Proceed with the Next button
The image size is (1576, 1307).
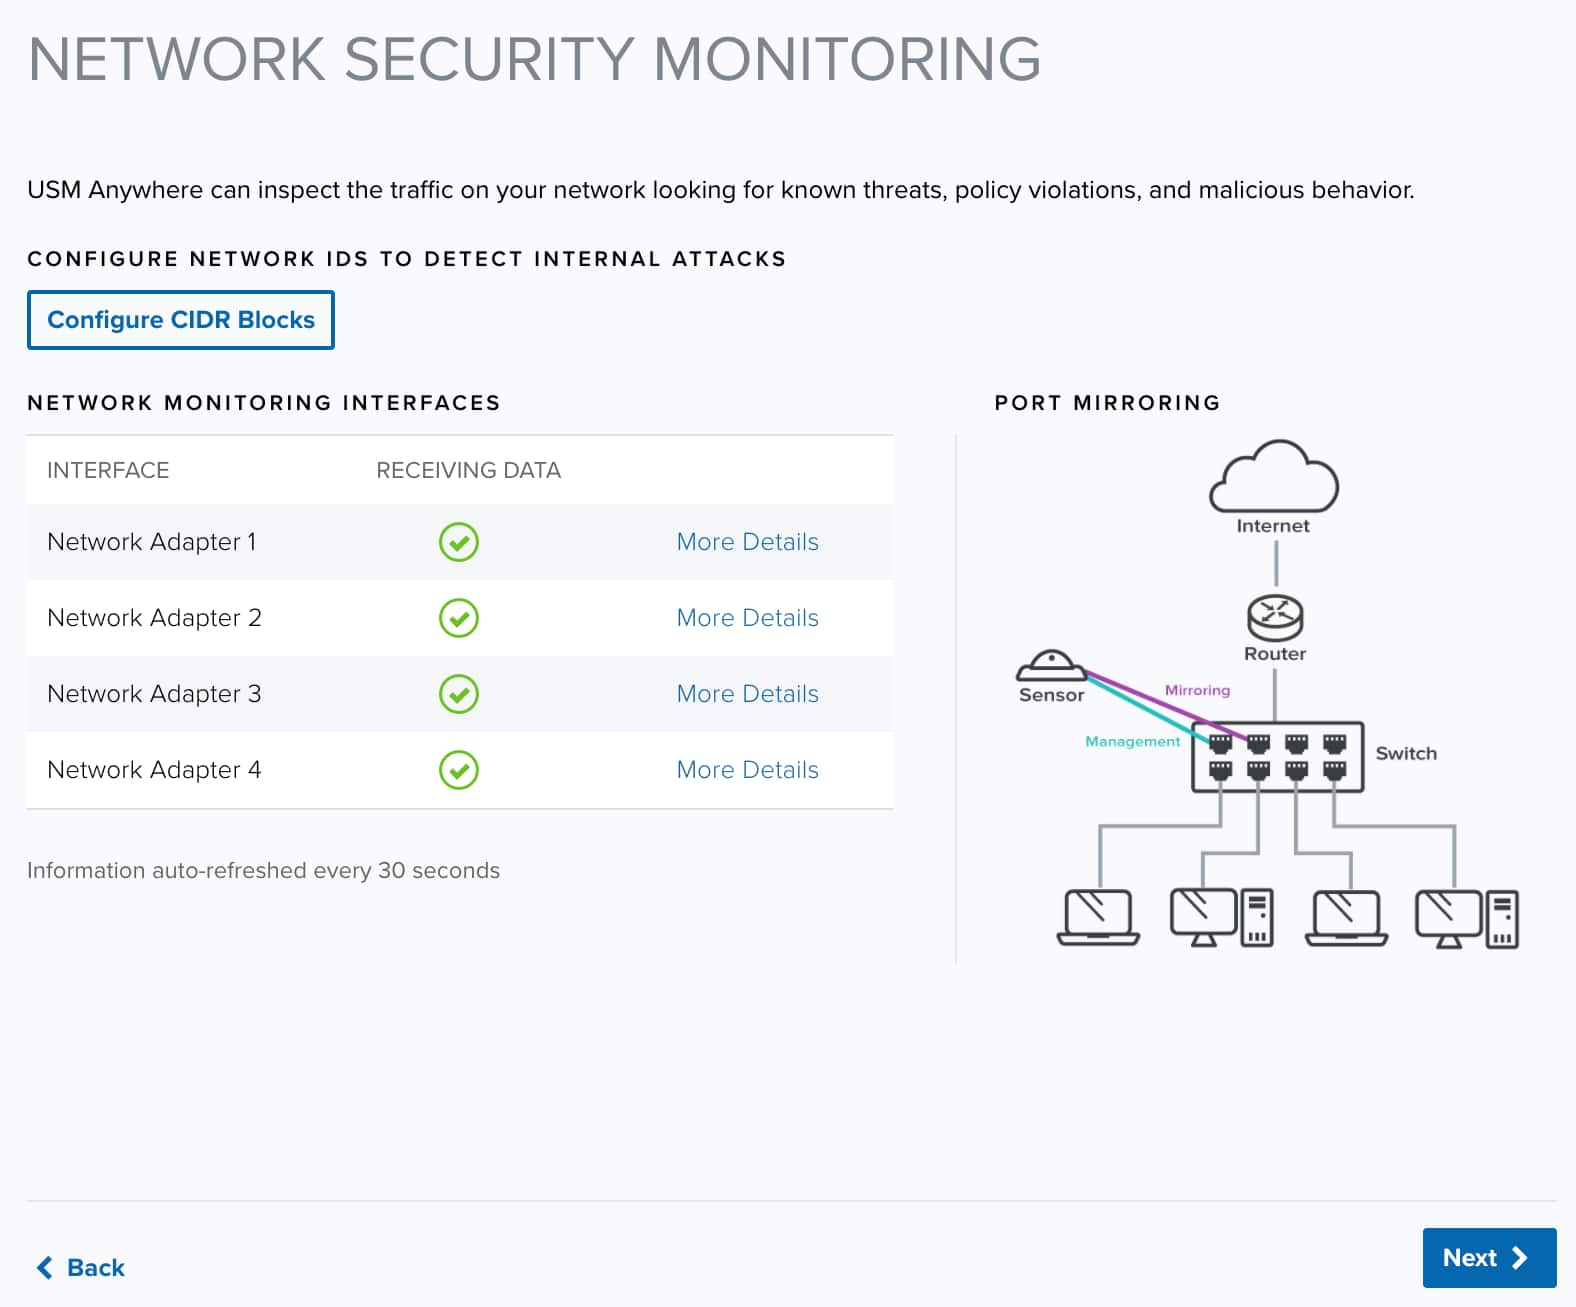(x=1489, y=1257)
